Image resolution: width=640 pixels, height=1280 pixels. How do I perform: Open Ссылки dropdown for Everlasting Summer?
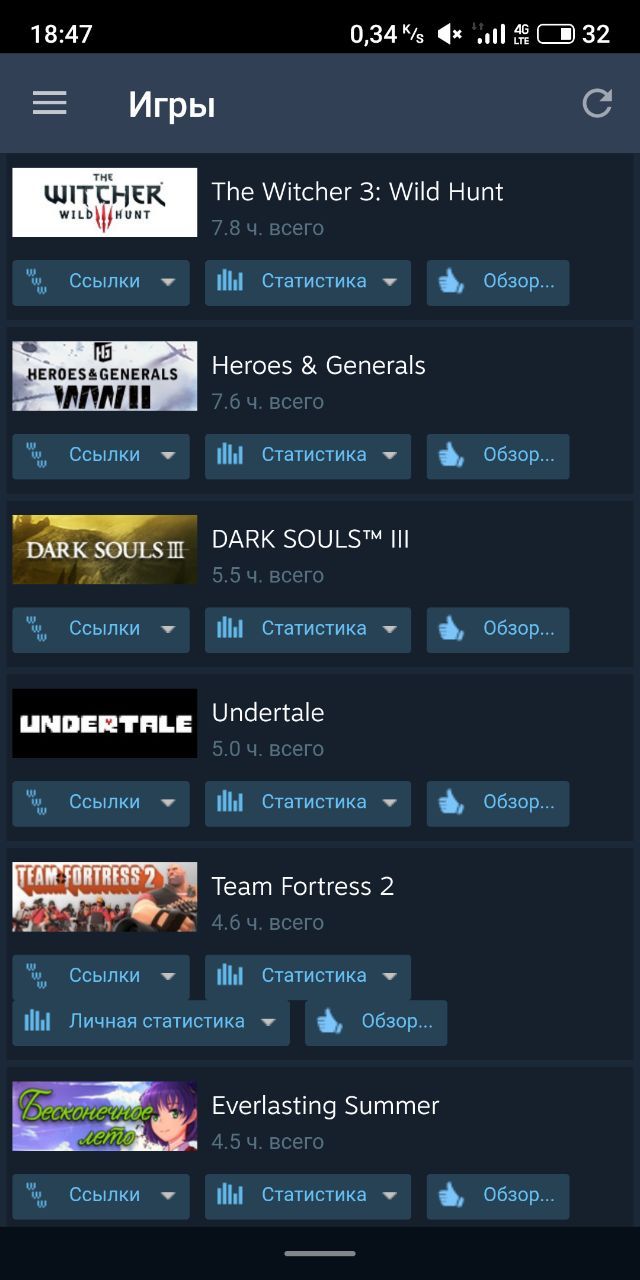(x=101, y=1195)
